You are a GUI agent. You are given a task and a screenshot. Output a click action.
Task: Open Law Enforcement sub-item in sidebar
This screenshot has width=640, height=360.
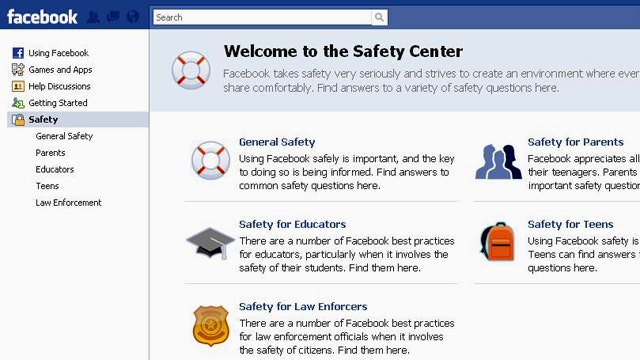[x=68, y=202]
